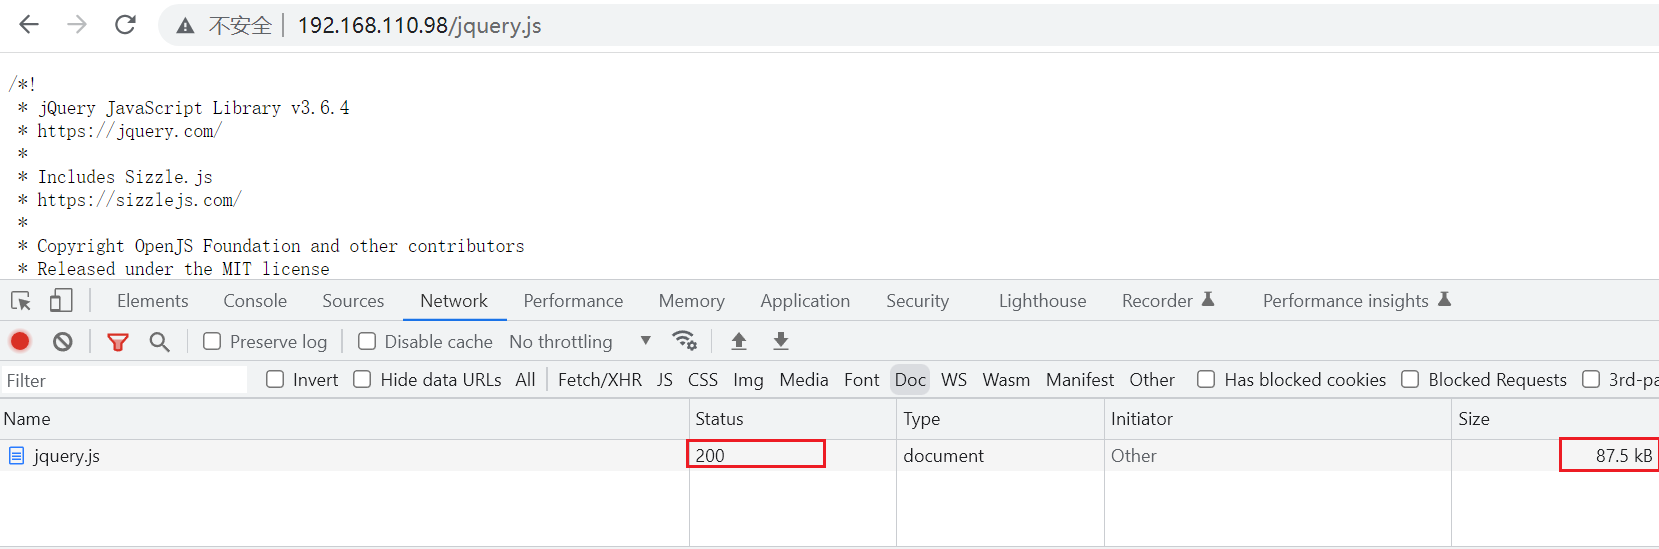Viewport: 1659px width, 549px height.
Task: Switch to the Sources tab
Action: [x=353, y=301]
